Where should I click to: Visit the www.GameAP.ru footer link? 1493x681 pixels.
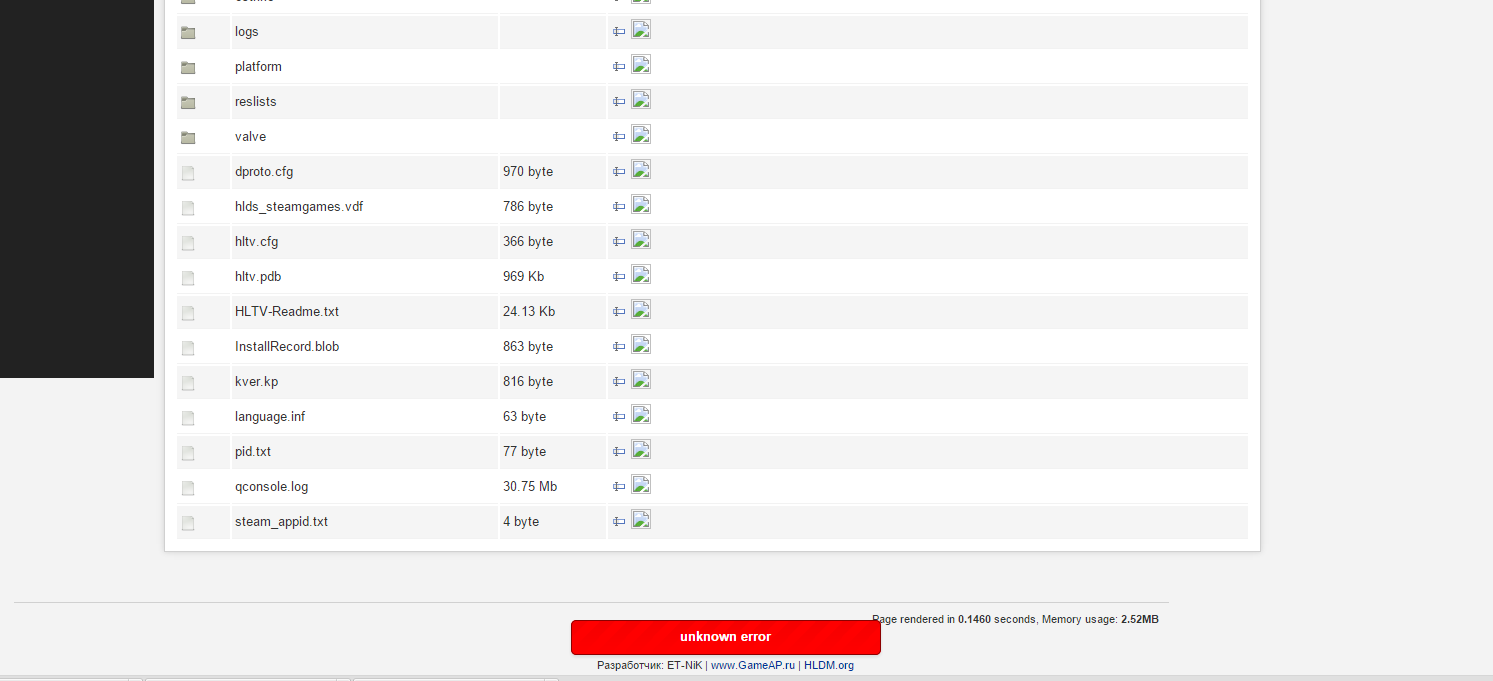tap(752, 665)
